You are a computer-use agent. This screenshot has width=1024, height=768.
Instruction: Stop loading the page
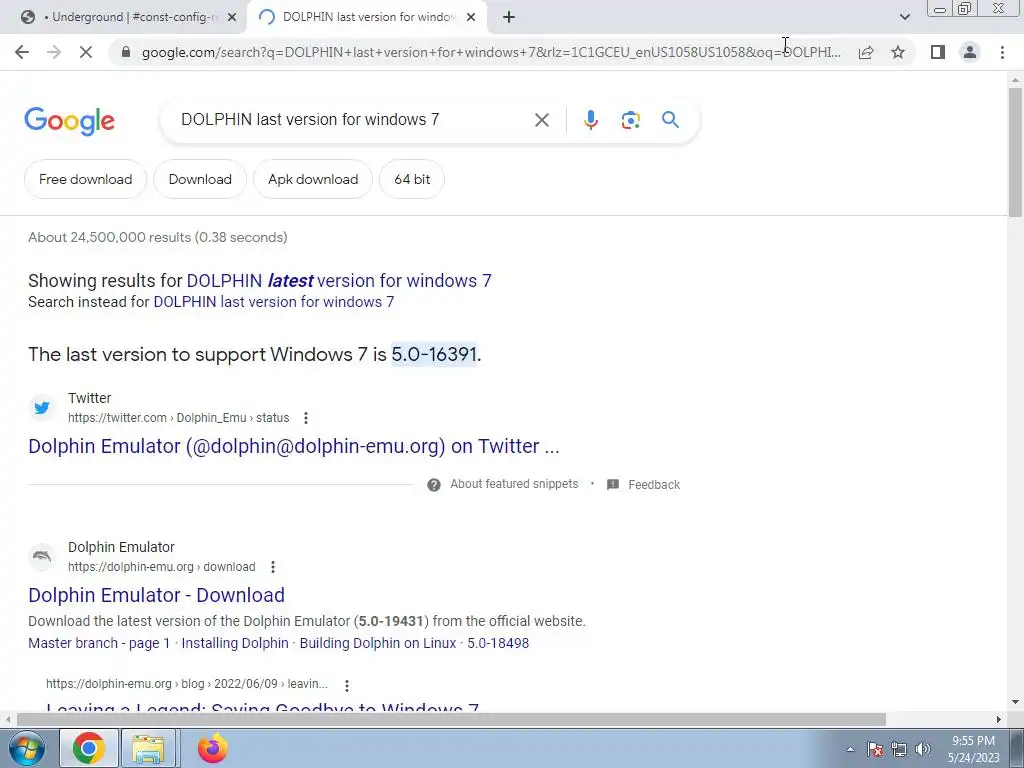[86, 52]
